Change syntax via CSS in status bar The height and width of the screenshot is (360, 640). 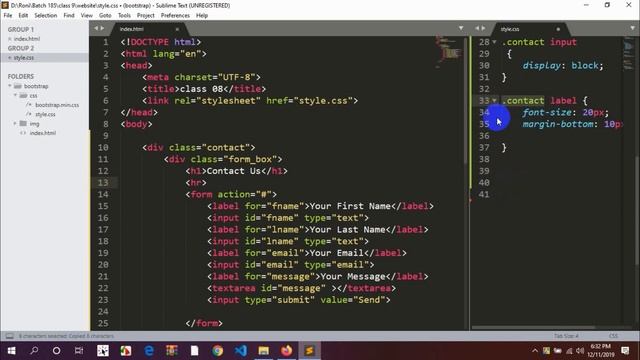coord(613,336)
